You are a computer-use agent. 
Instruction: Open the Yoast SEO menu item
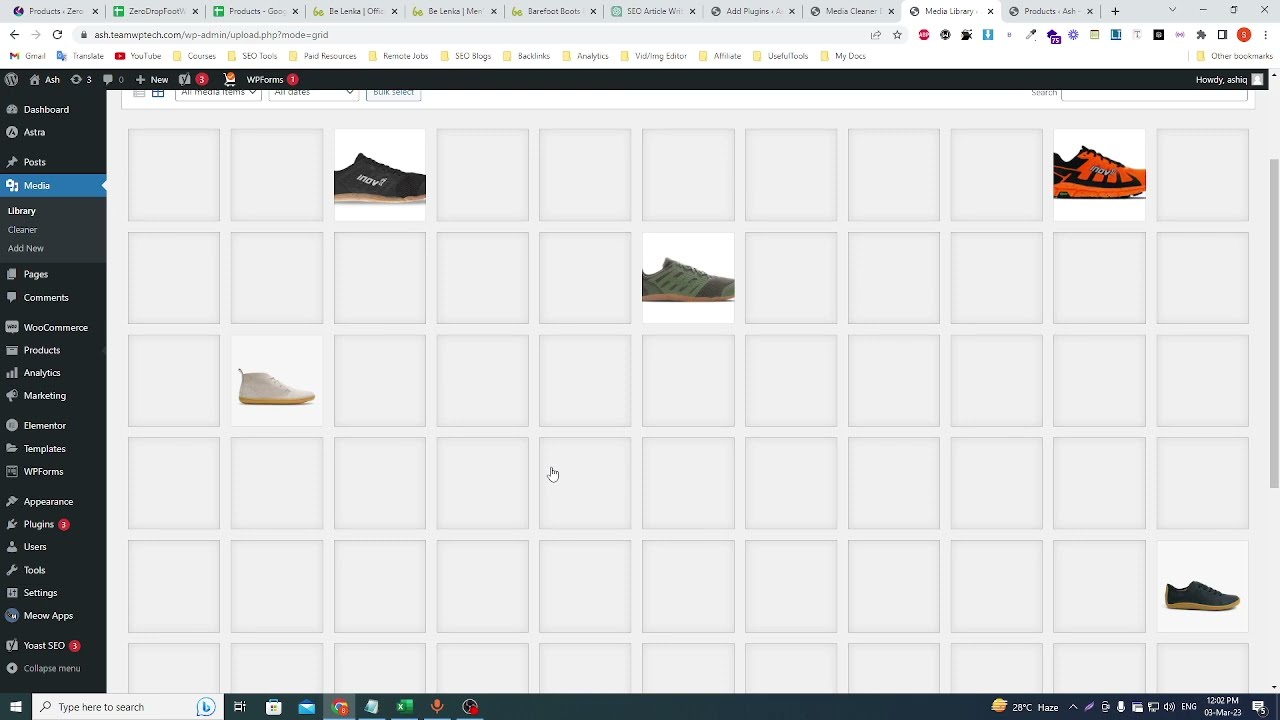(44, 646)
